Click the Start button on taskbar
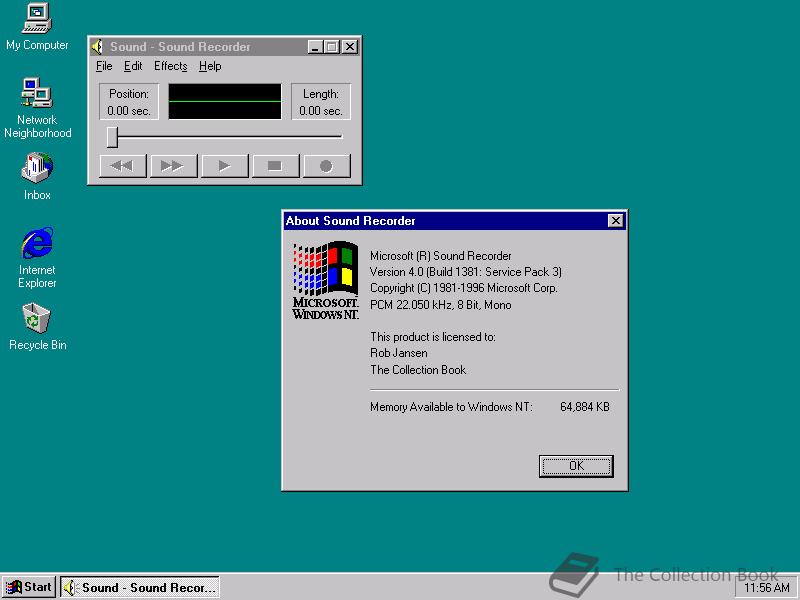Viewport: 800px width, 600px height. pos(29,587)
